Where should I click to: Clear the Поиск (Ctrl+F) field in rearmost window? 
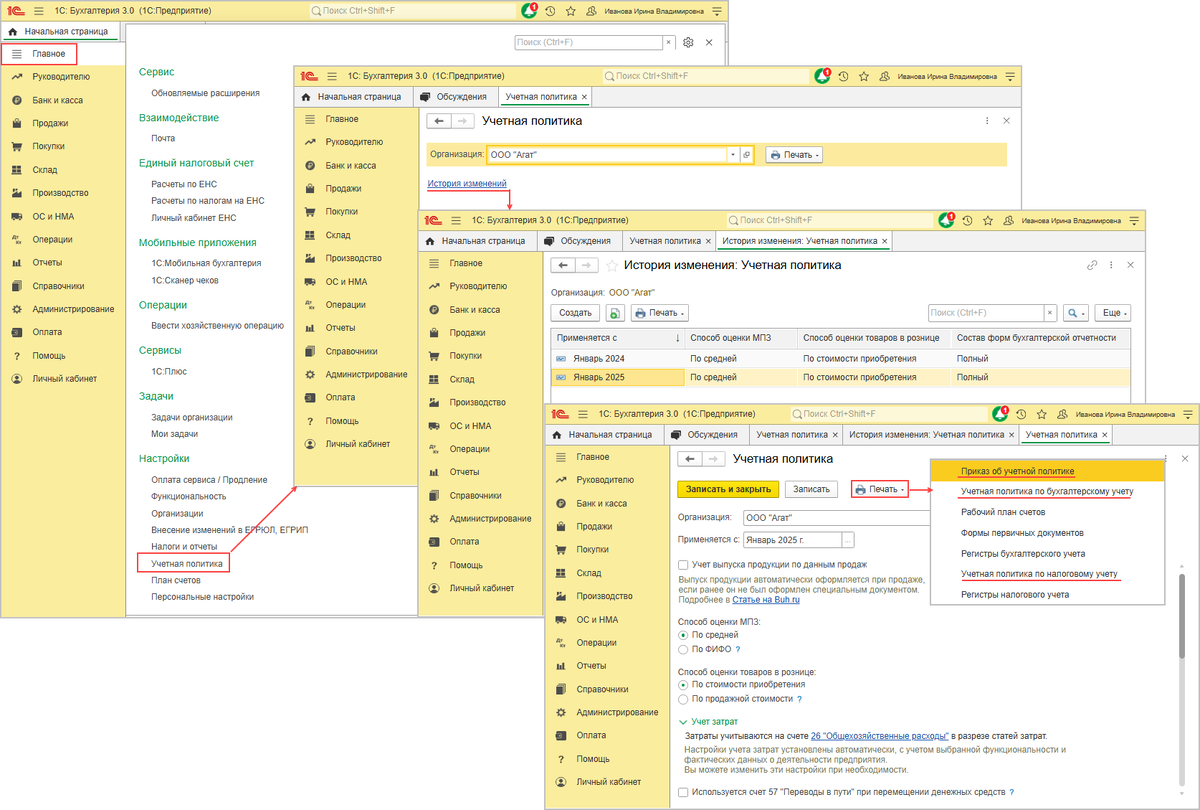point(669,43)
